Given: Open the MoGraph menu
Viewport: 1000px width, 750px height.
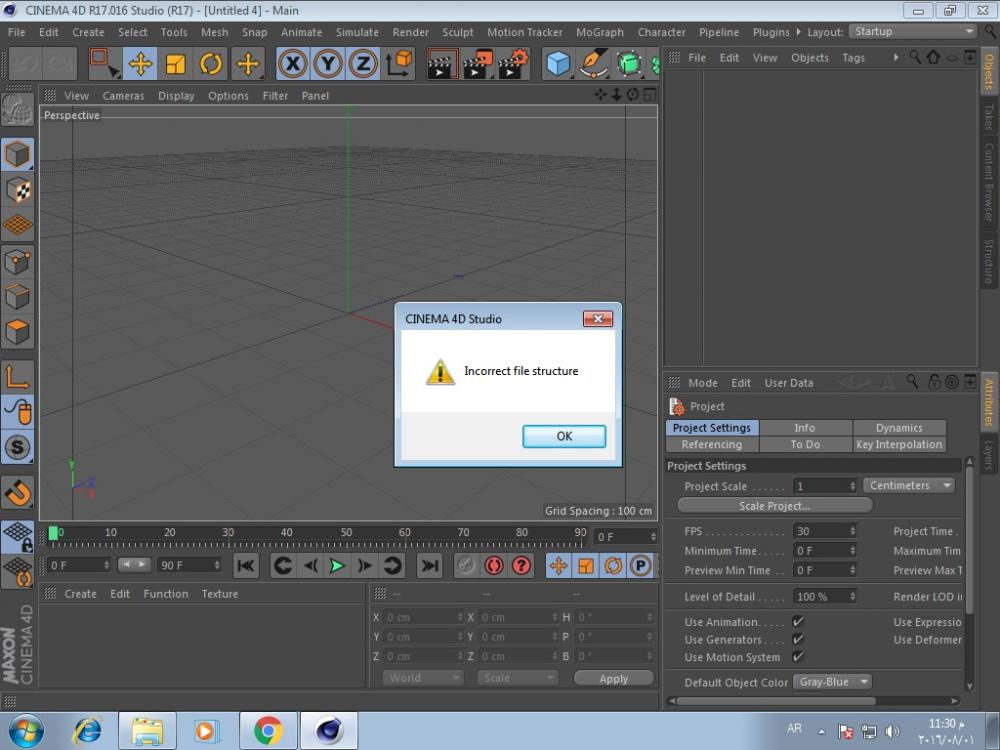Looking at the screenshot, I should point(599,32).
